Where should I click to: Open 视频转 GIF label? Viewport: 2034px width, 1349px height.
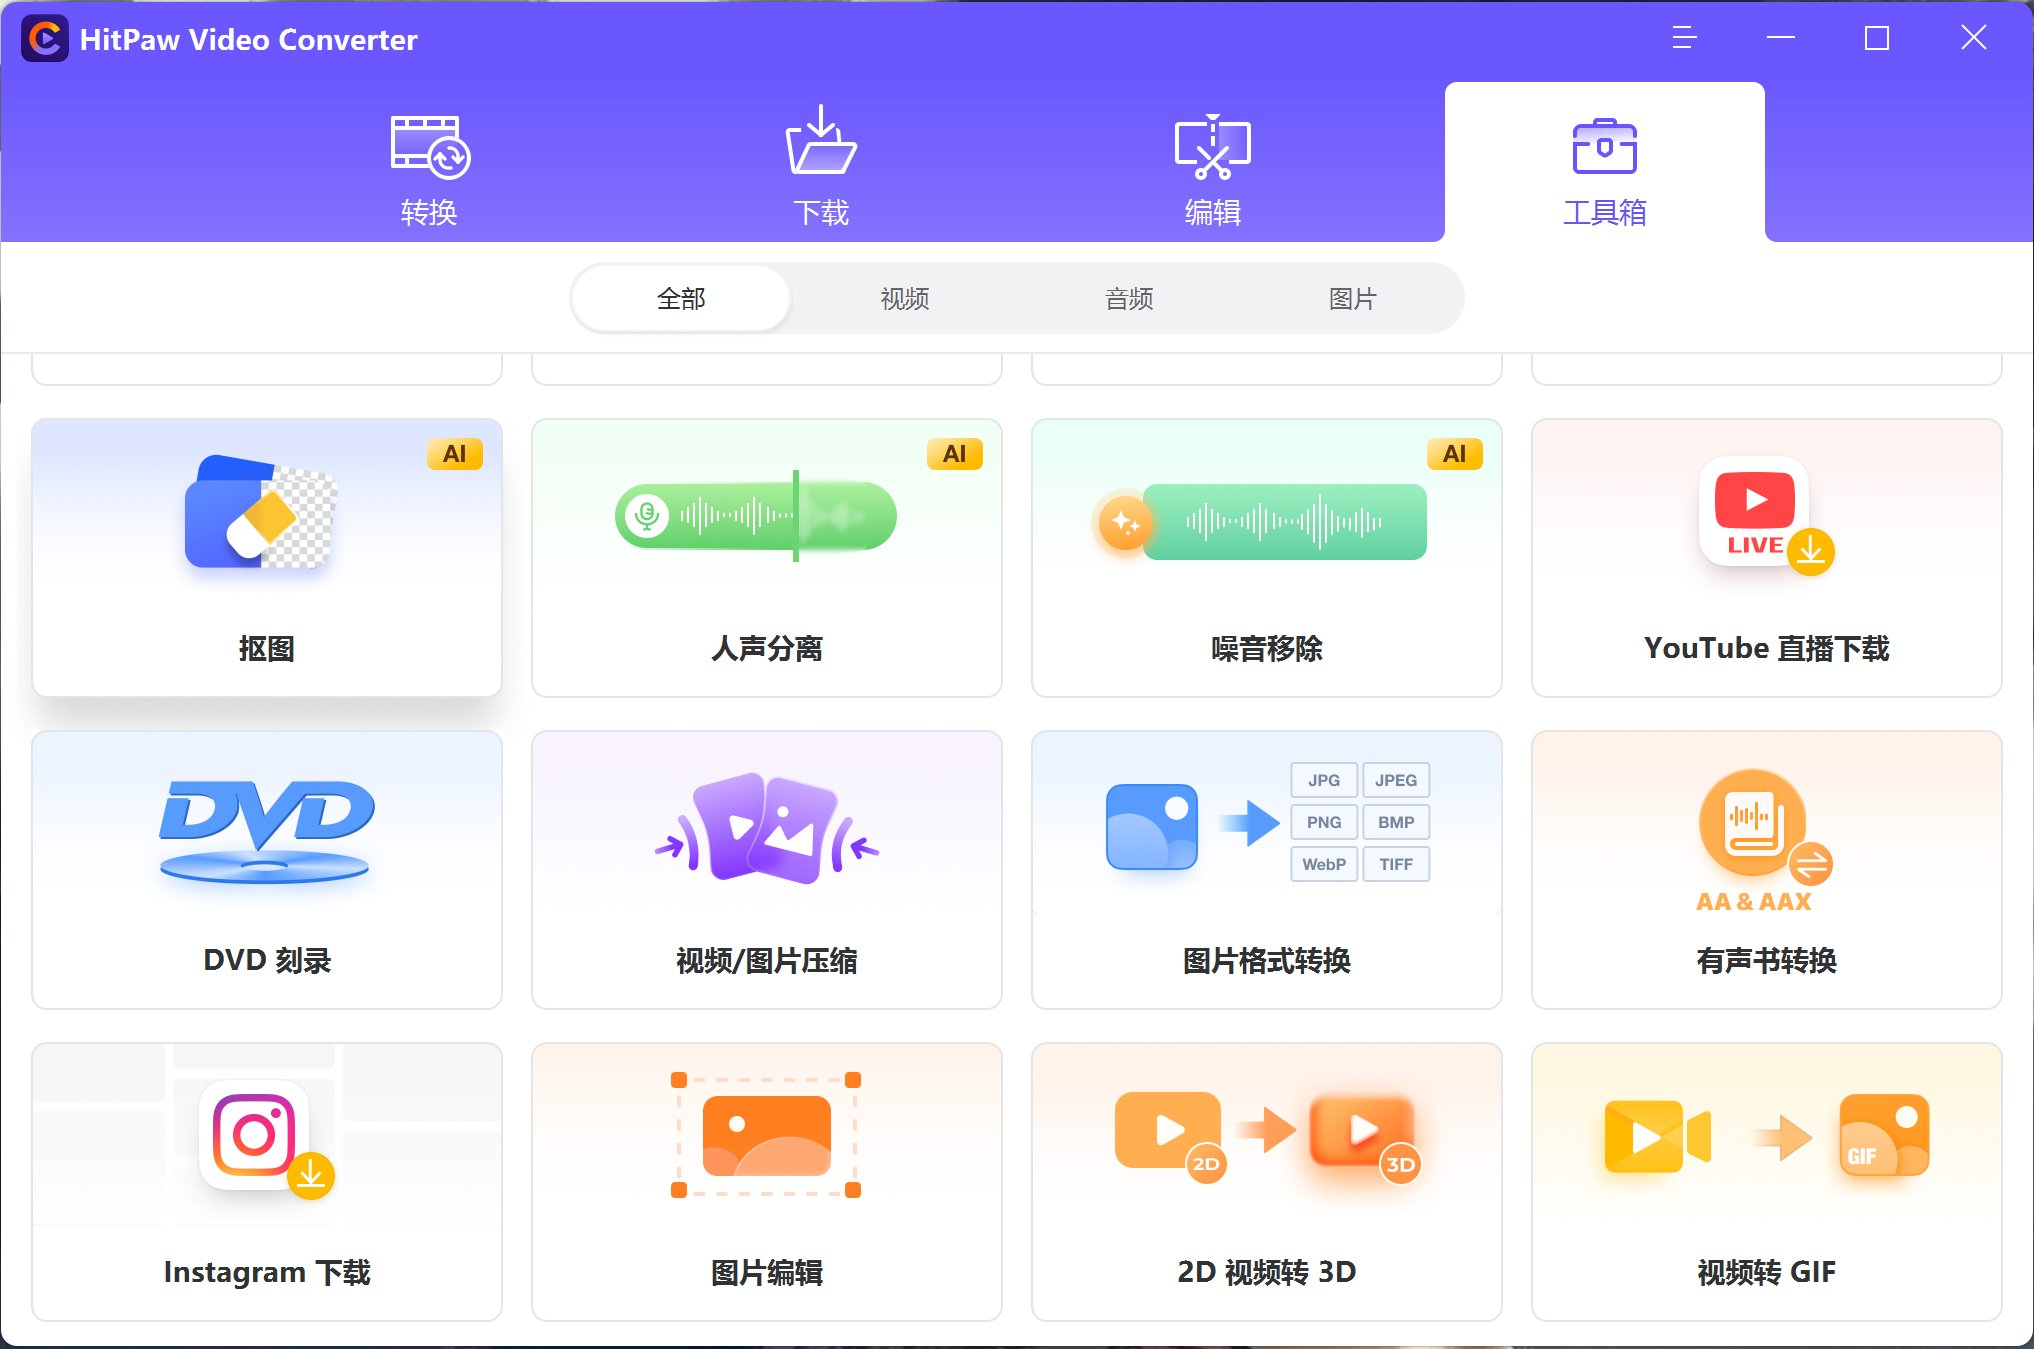[1766, 1273]
